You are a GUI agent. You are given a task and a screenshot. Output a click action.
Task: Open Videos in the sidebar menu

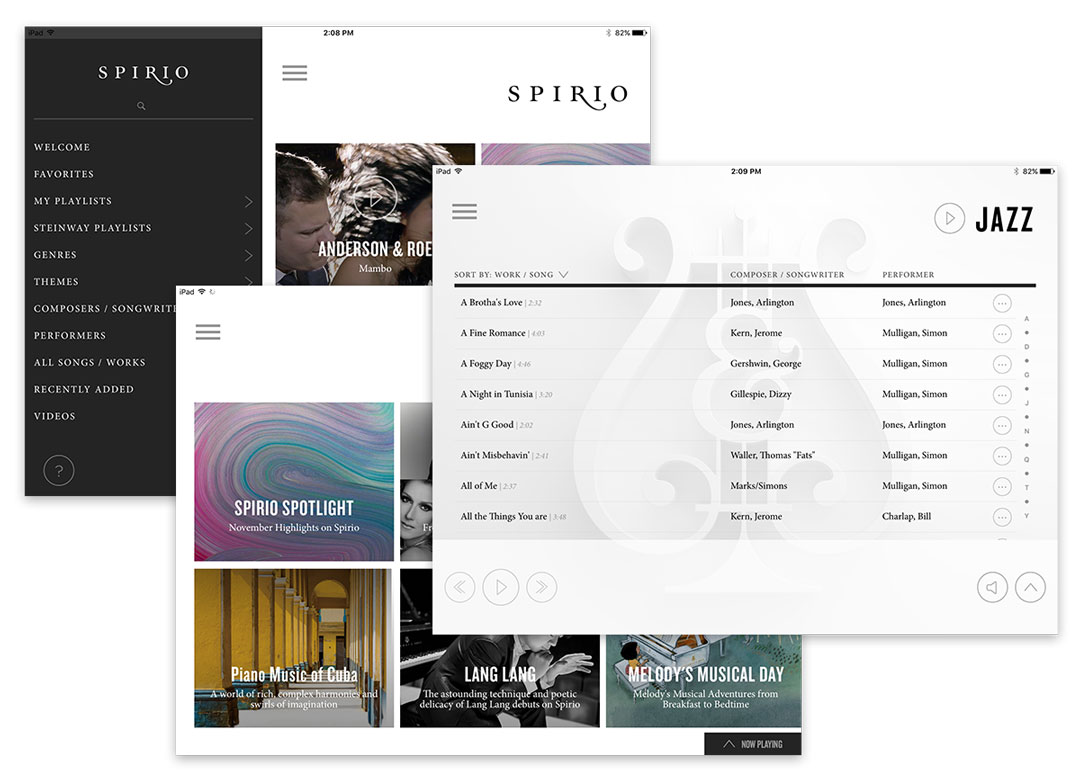(x=55, y=416)
